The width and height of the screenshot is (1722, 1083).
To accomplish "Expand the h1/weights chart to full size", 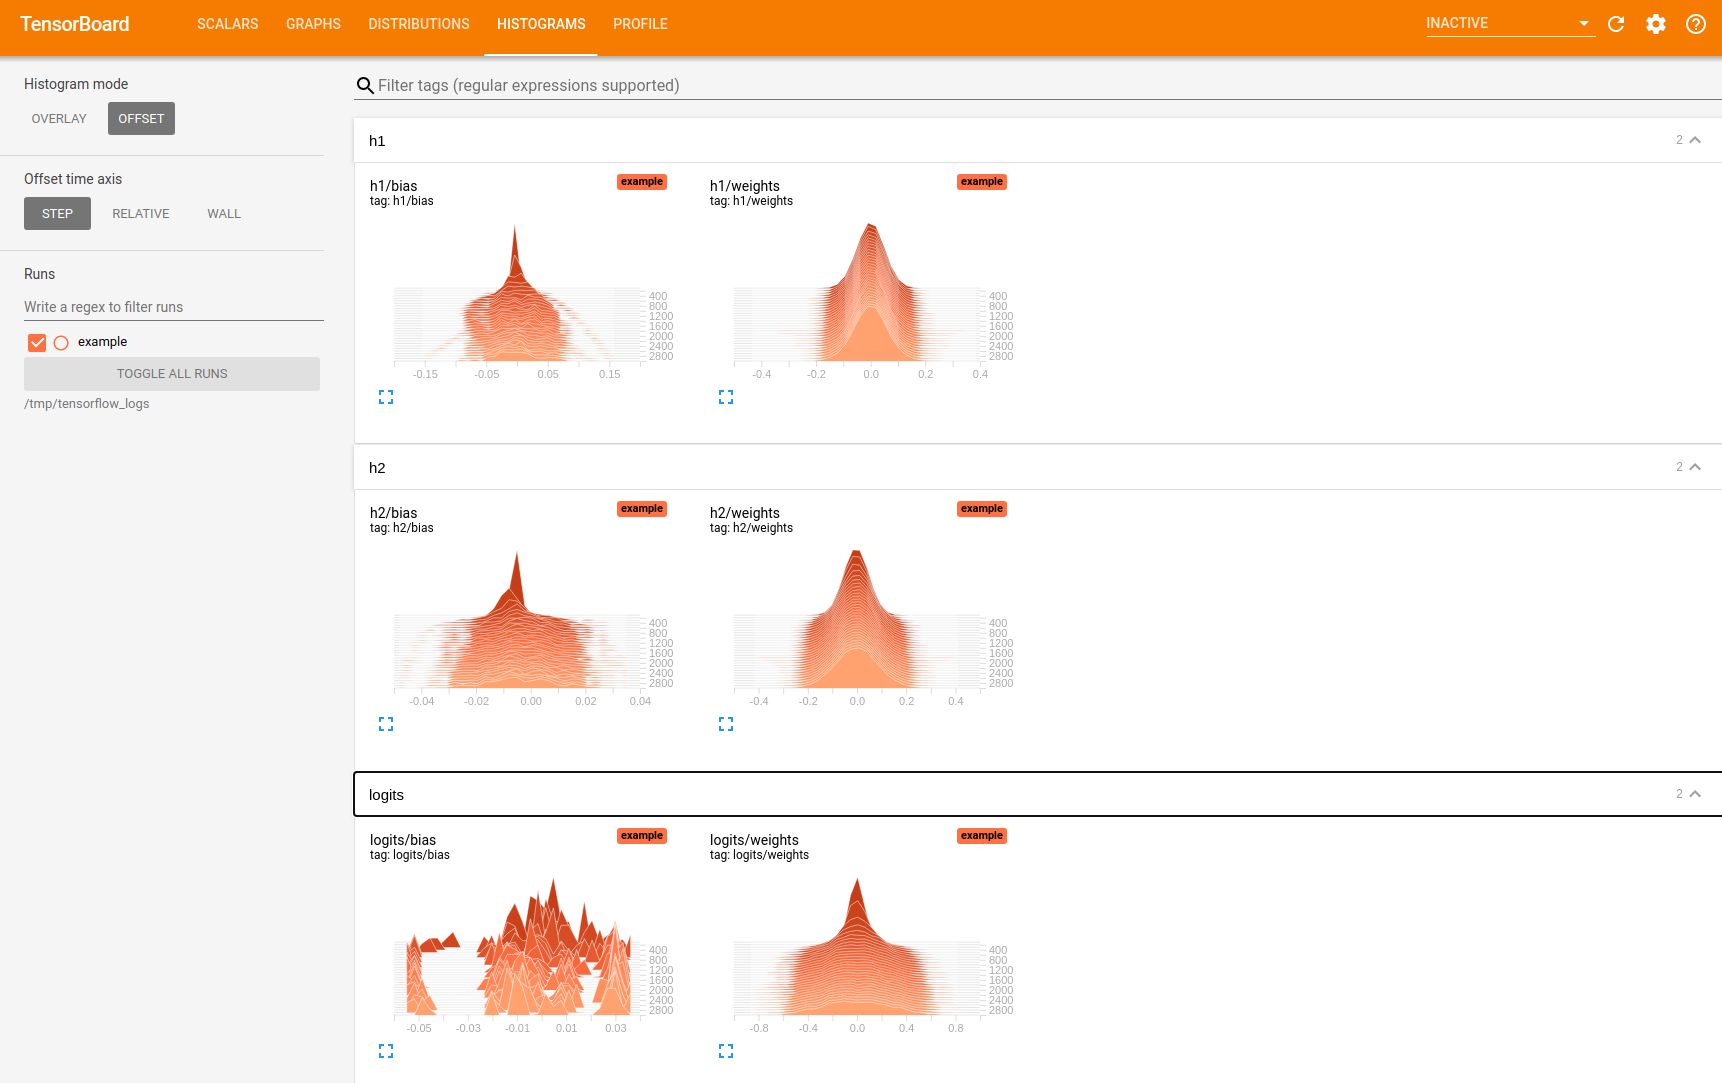I will click(x=726, y=397).
